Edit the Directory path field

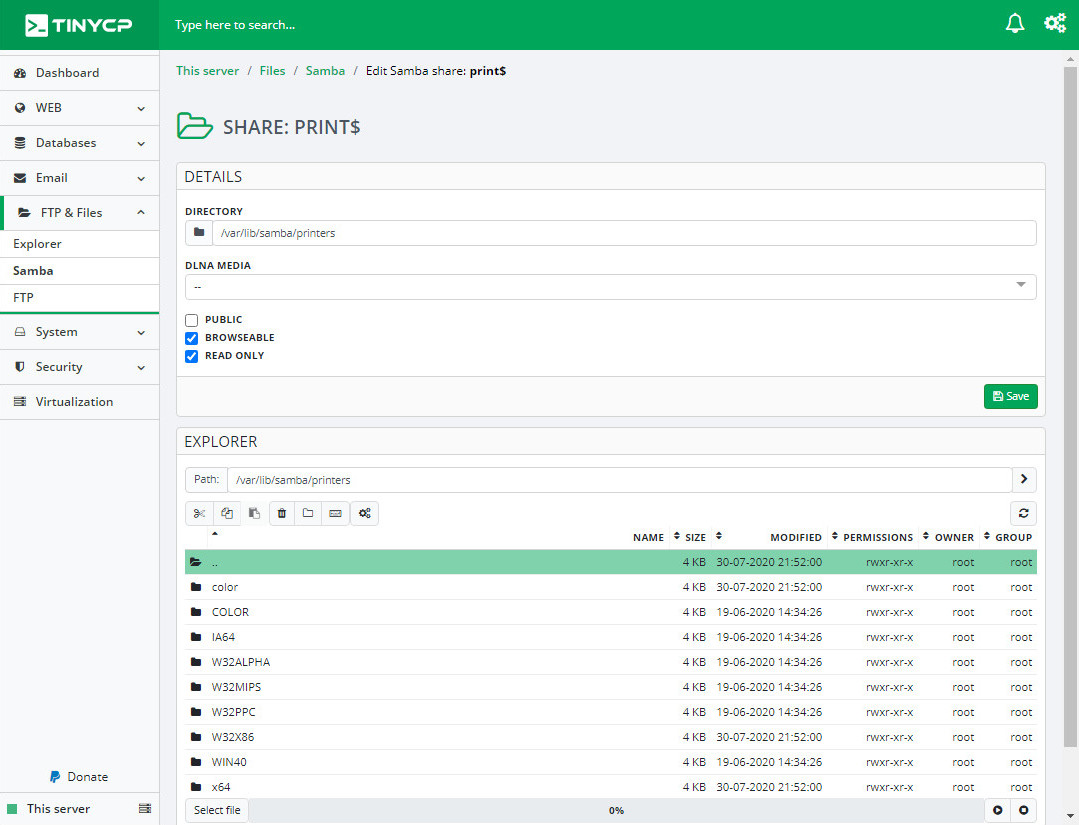624,233
